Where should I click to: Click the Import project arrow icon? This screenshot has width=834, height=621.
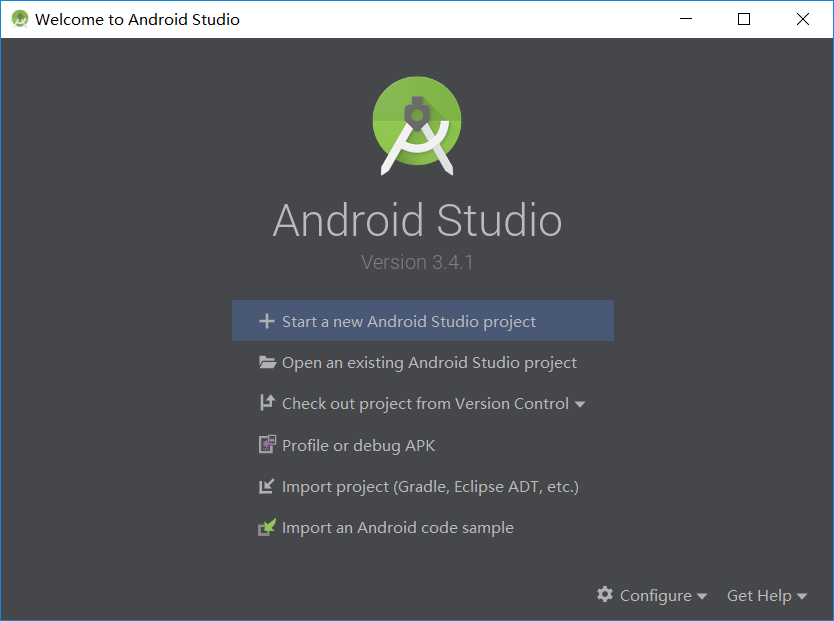[x=266, y=486]
